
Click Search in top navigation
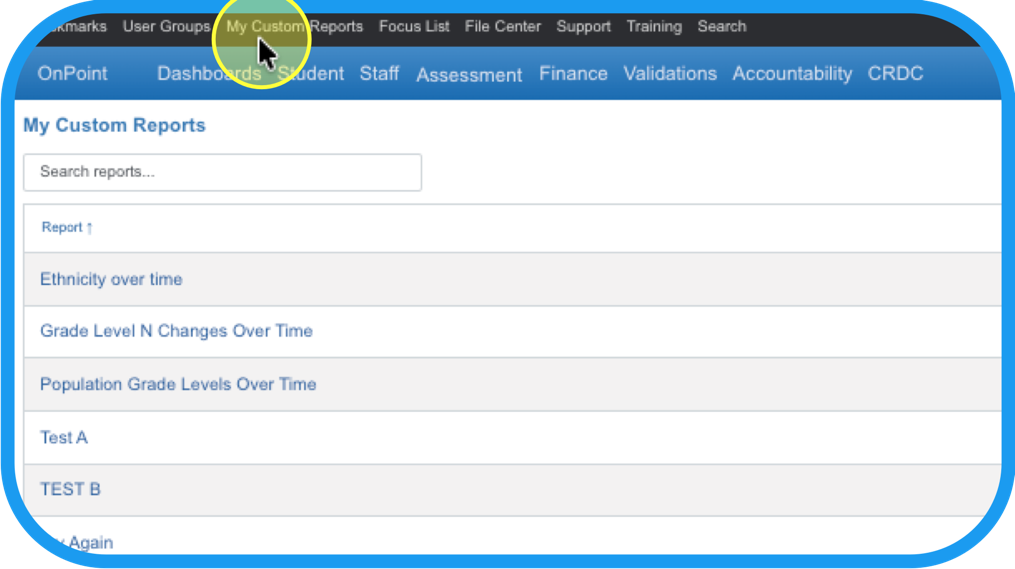(721, 27)
